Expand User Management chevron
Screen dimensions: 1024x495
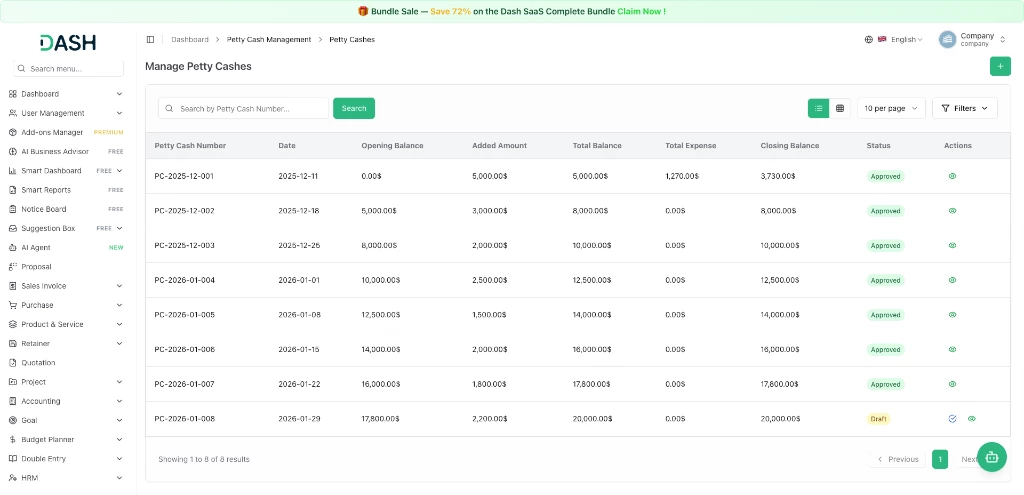[x=120, y=113]
